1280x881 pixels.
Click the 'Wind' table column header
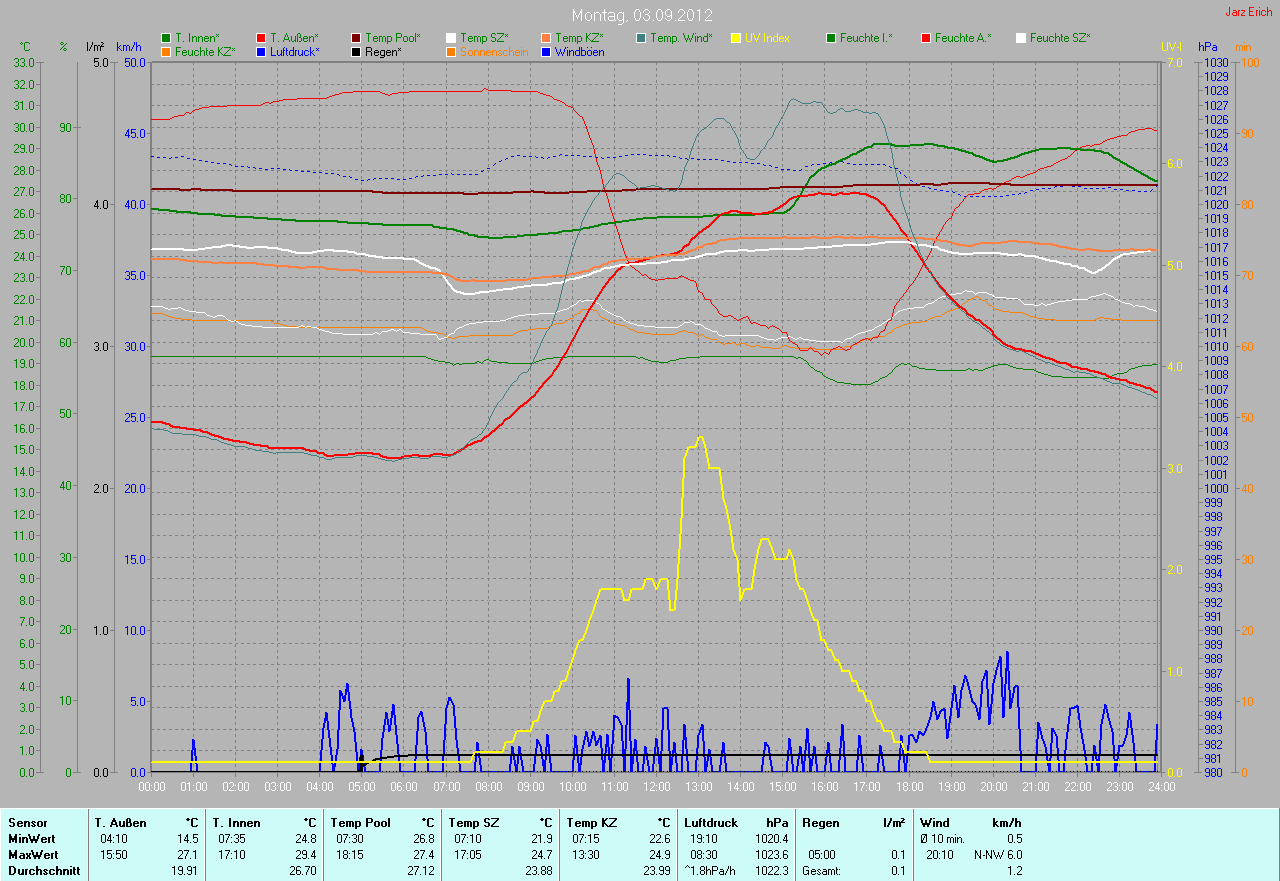click(x=934, y=823)
